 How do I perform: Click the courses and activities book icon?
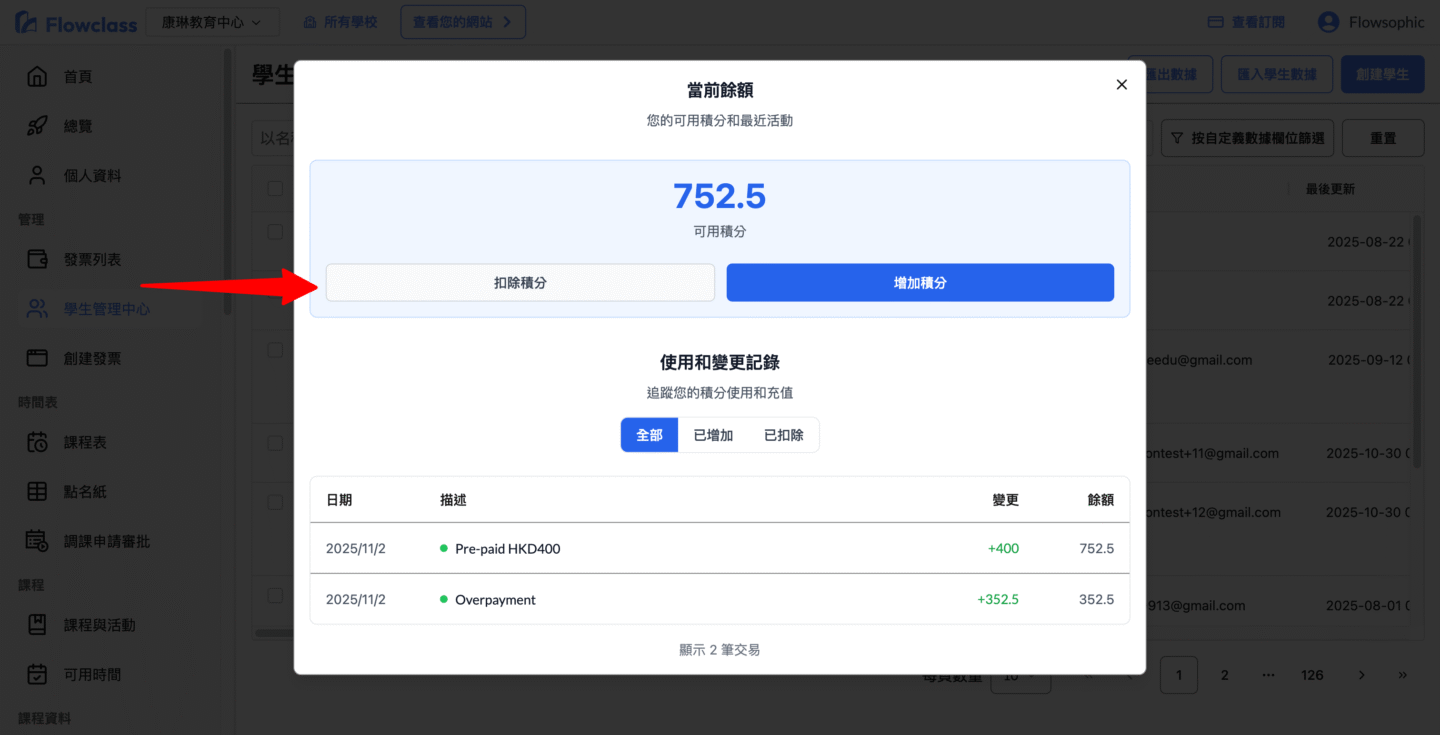point(37,625)
